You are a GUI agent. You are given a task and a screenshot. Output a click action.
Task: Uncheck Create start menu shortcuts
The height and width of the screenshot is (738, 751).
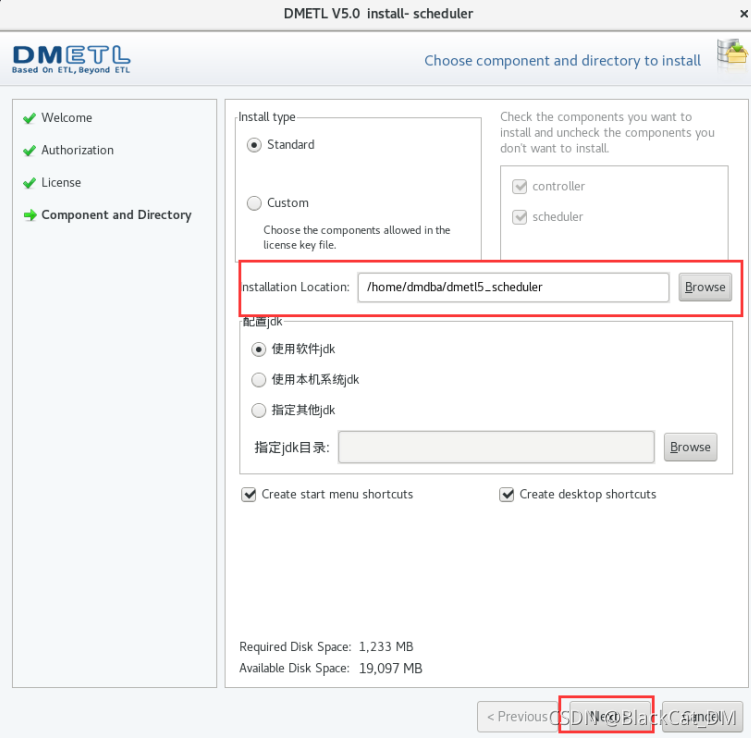tap(249, 494)
